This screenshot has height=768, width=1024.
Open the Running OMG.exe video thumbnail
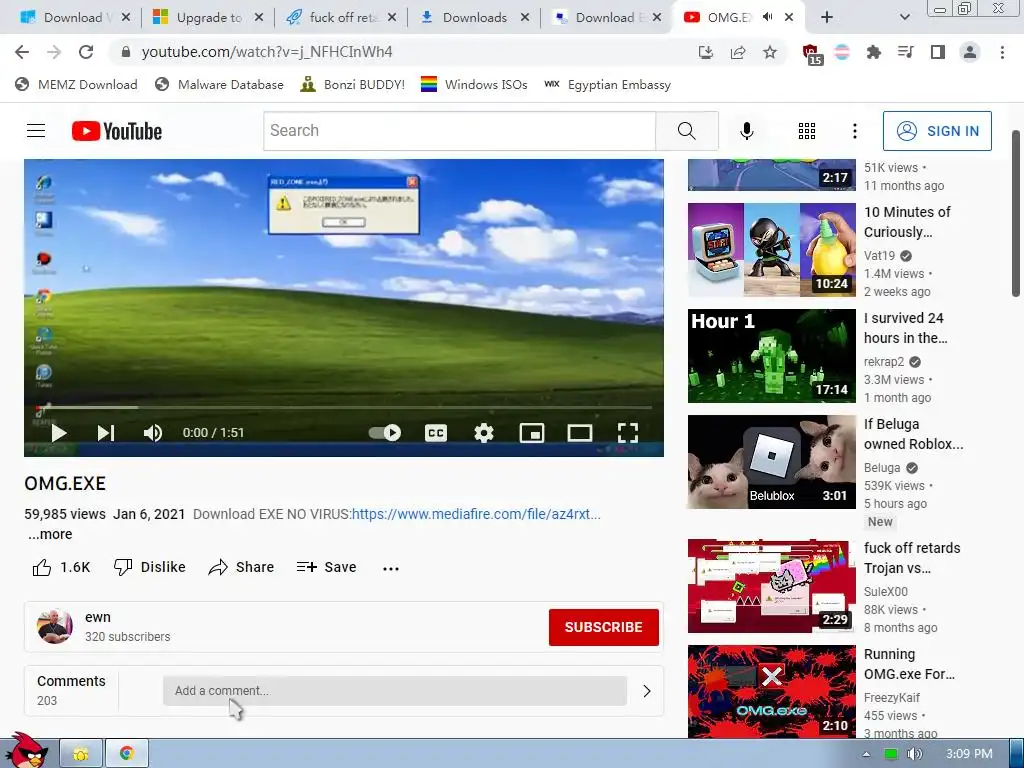[771, 692]
